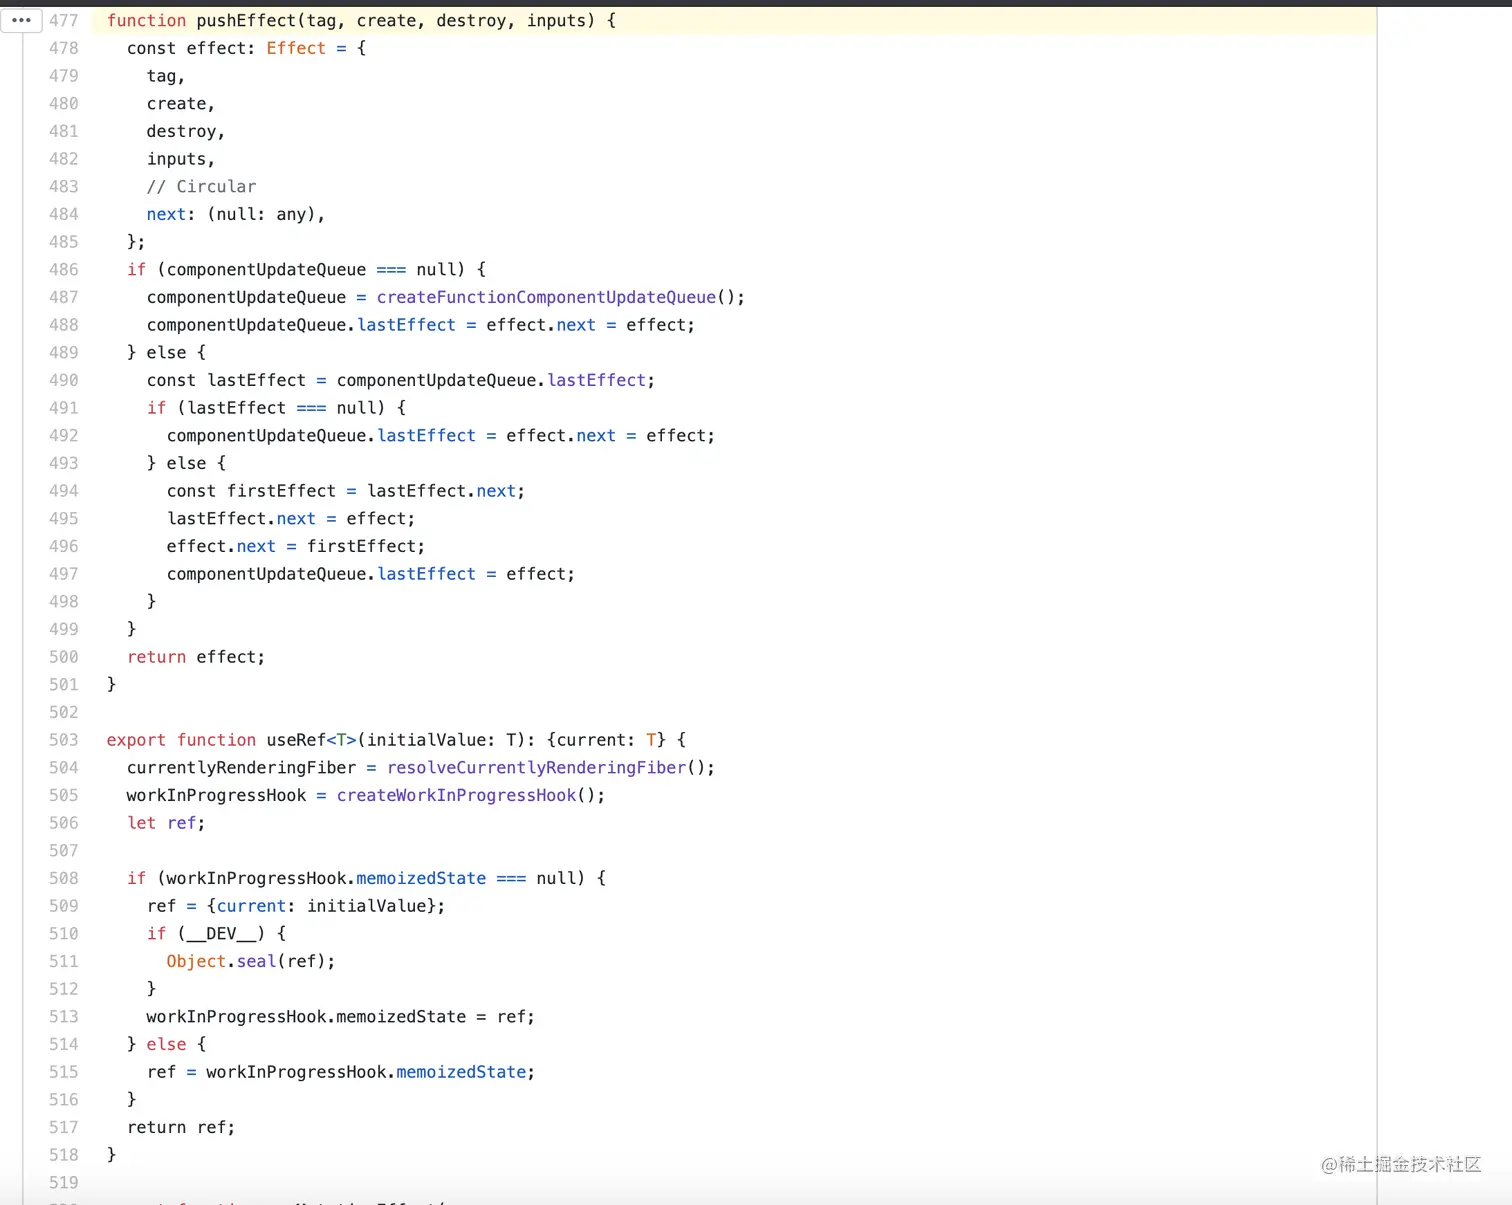
Task: Click 'return ref;' line
Action: pos(181,1127)
